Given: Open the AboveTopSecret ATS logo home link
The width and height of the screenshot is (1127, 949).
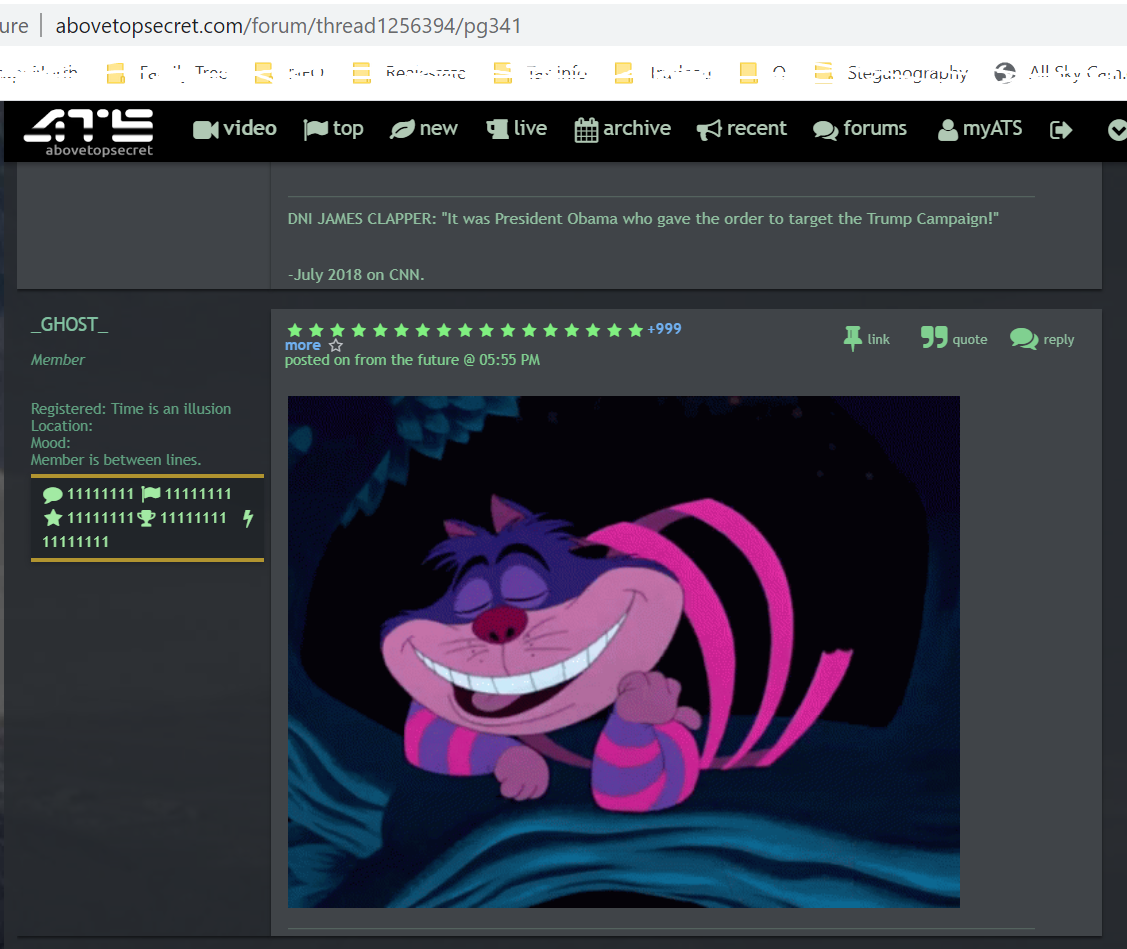Looking at the screenshot, I should (x=89, y=132).
